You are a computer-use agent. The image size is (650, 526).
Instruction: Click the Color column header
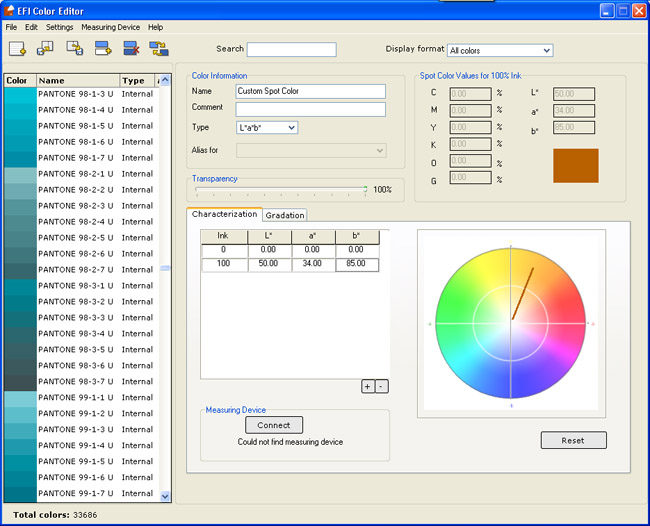(20, 80)
